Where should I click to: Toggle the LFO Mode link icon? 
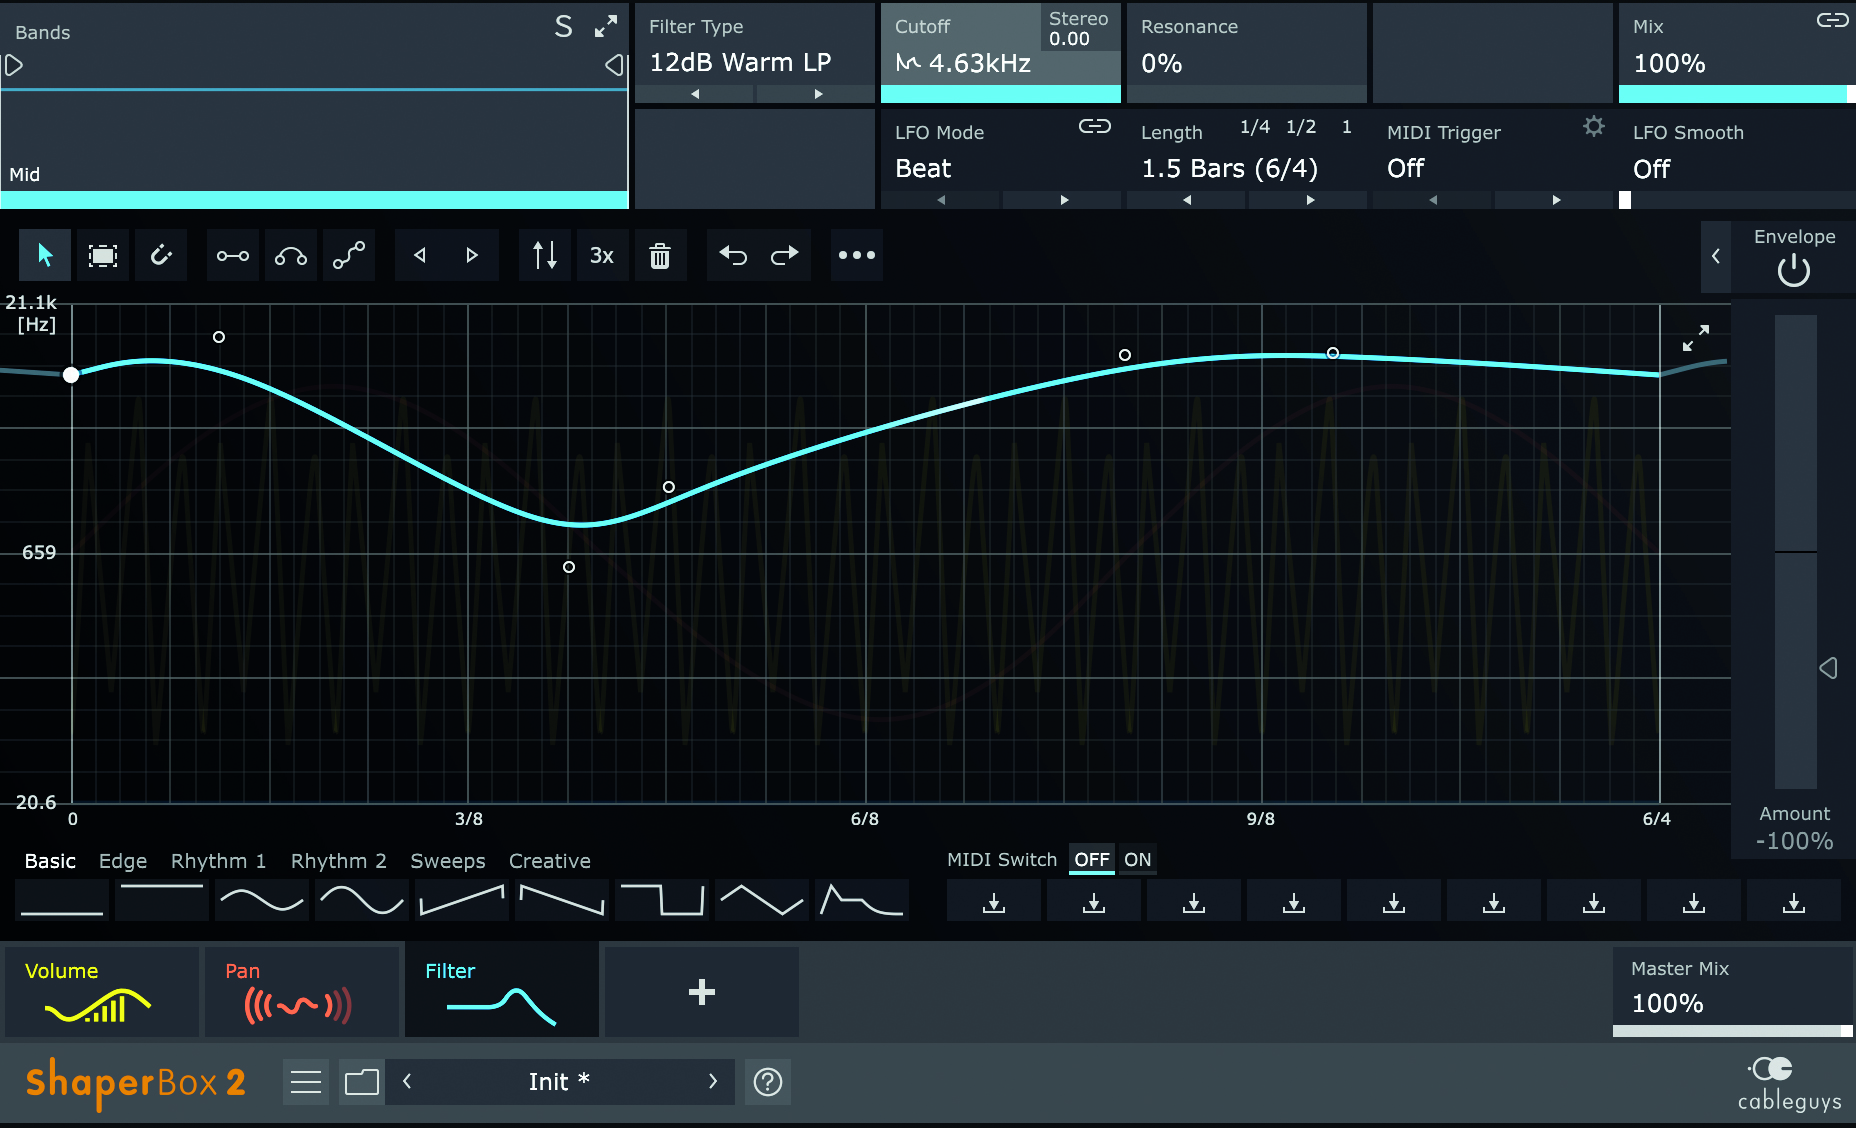pyautogui.click(x=1095, y=126)
